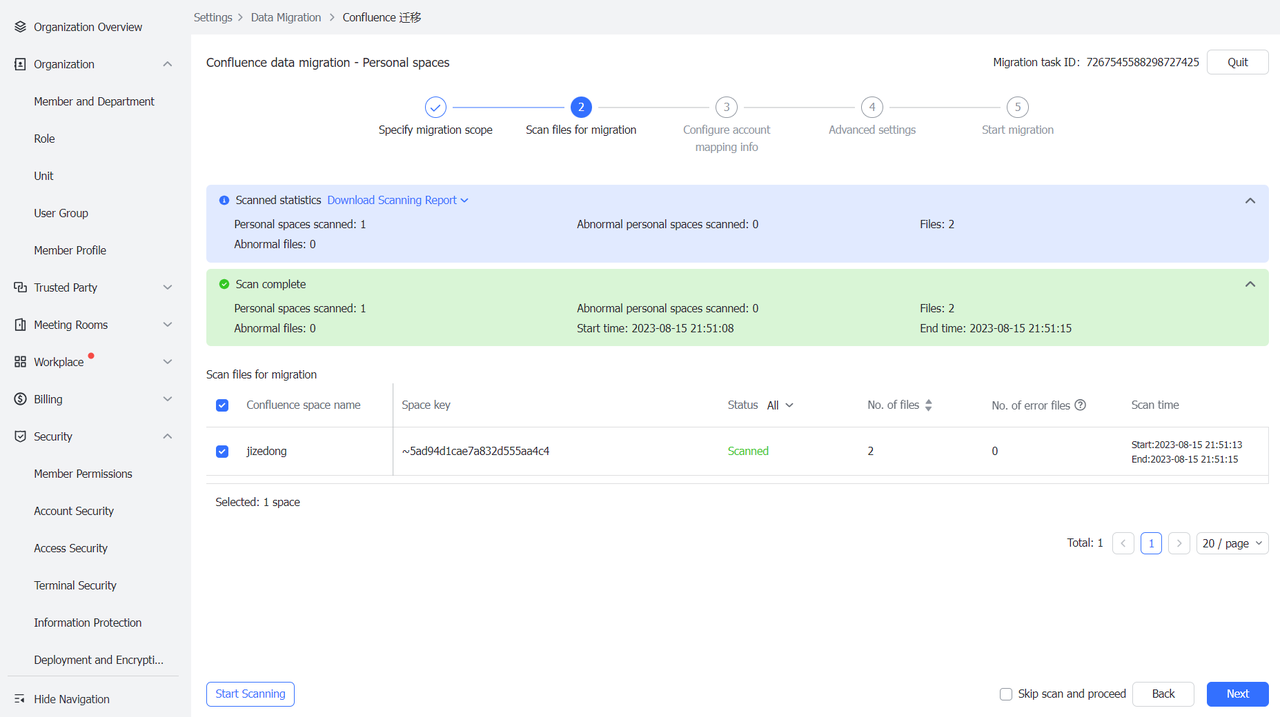Enable Skip scan and proceed checkbox
The height and width of the screenshot is (717, 1280).
[x=1006, y=694]
